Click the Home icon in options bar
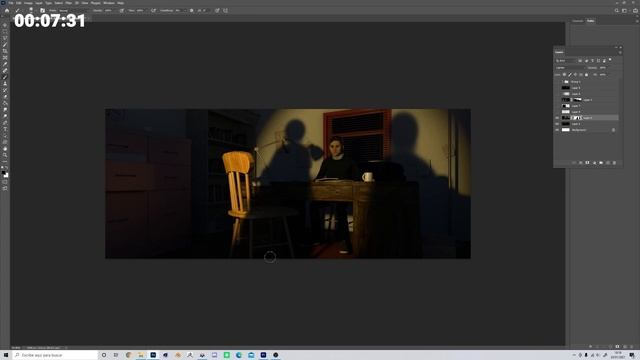This screenshot has width=640, height=360. 7,11
